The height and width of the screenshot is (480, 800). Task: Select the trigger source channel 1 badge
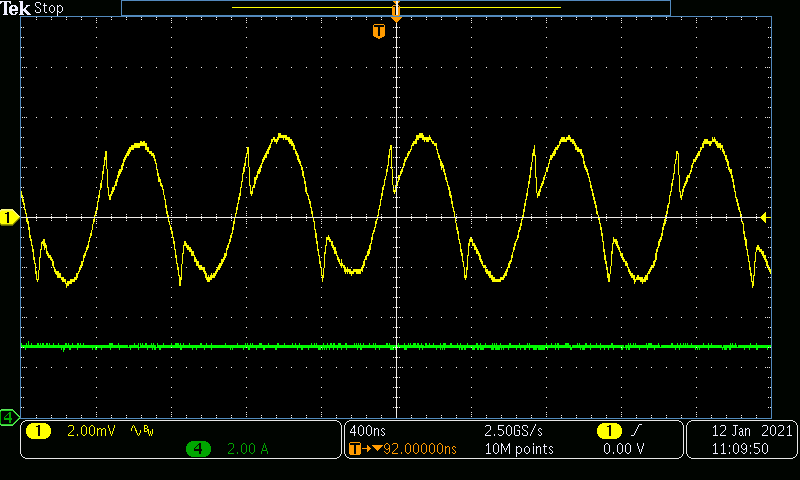(x=608, y=431)
